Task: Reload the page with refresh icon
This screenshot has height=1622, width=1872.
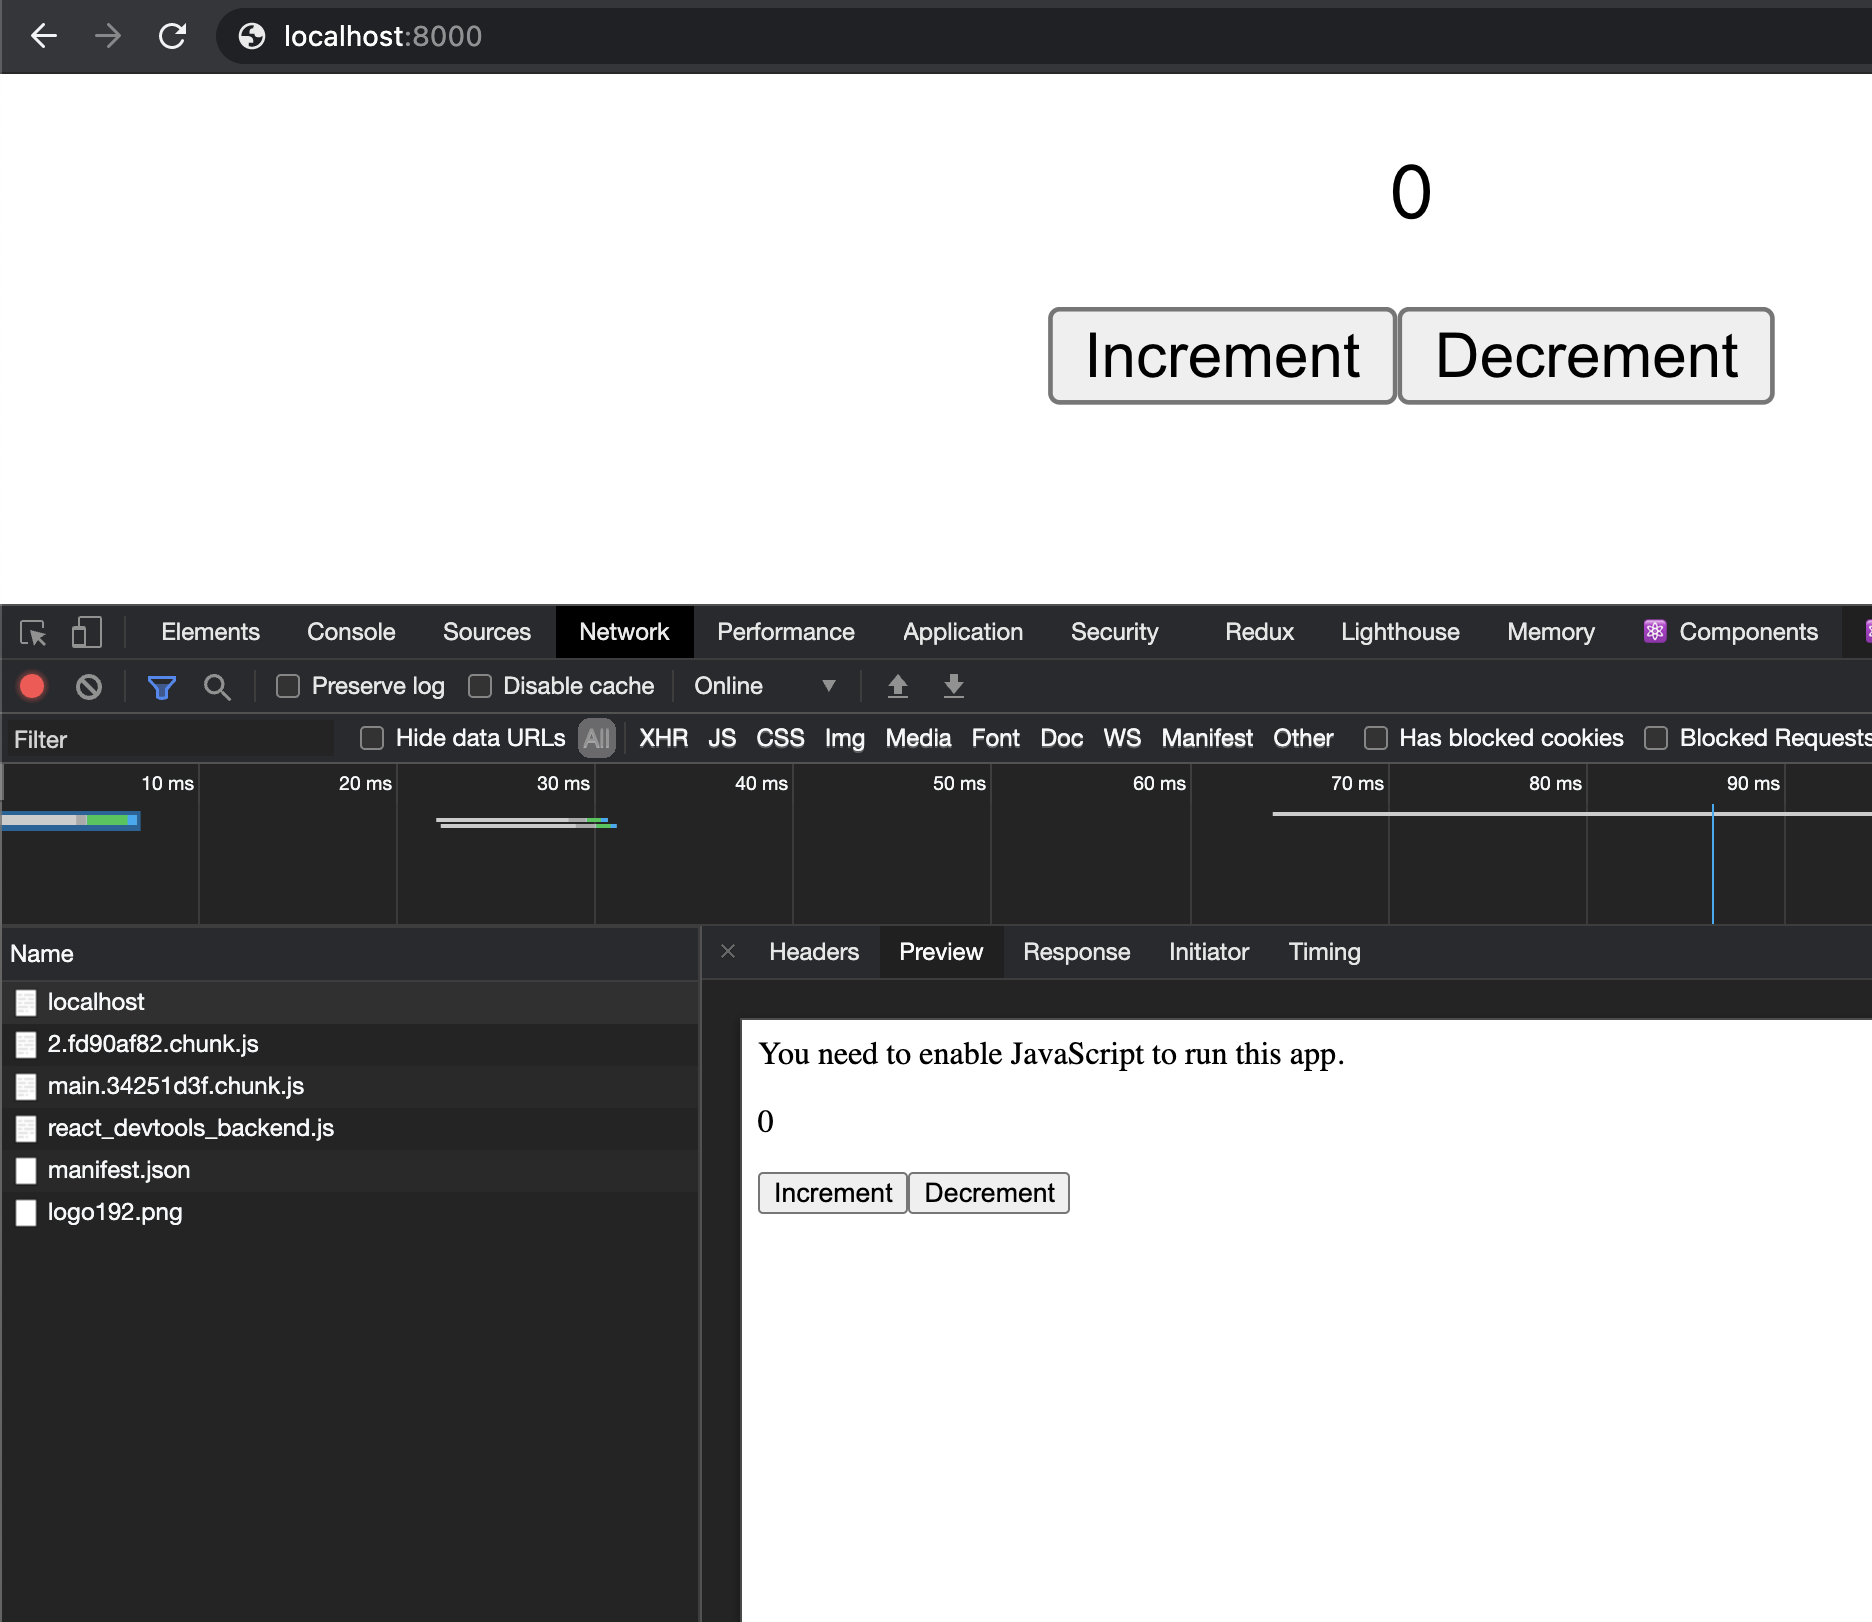Action: pos(172,36)
